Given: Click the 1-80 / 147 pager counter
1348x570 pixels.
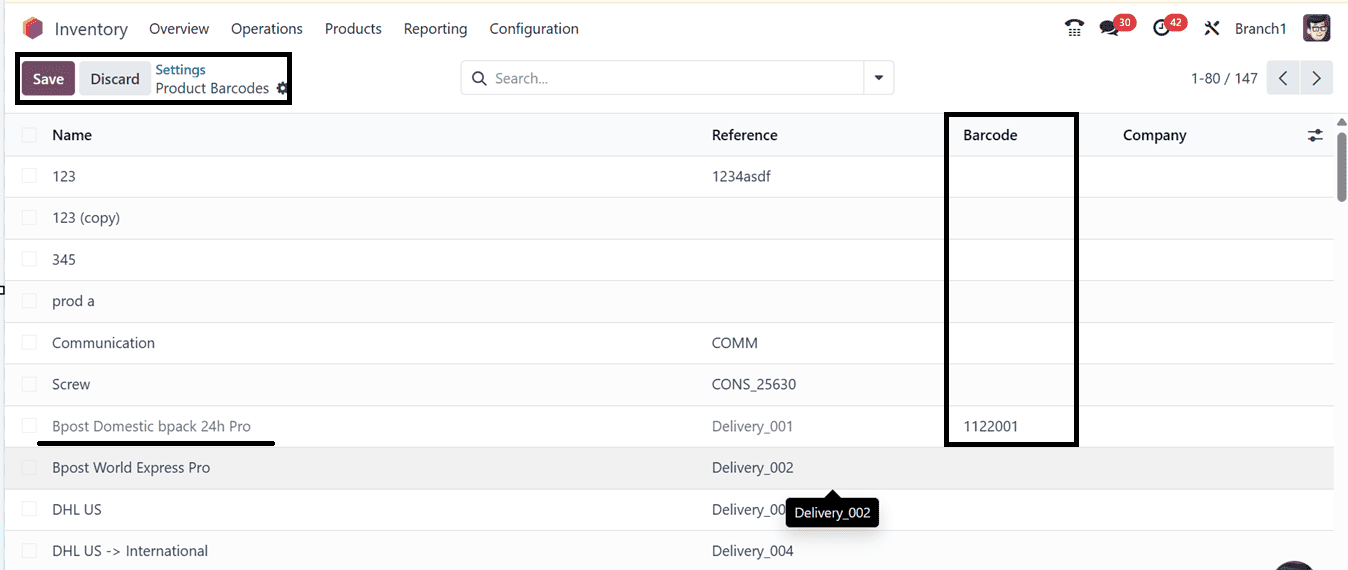Looking at the screenshot, I should click(x=1224, y=78).
